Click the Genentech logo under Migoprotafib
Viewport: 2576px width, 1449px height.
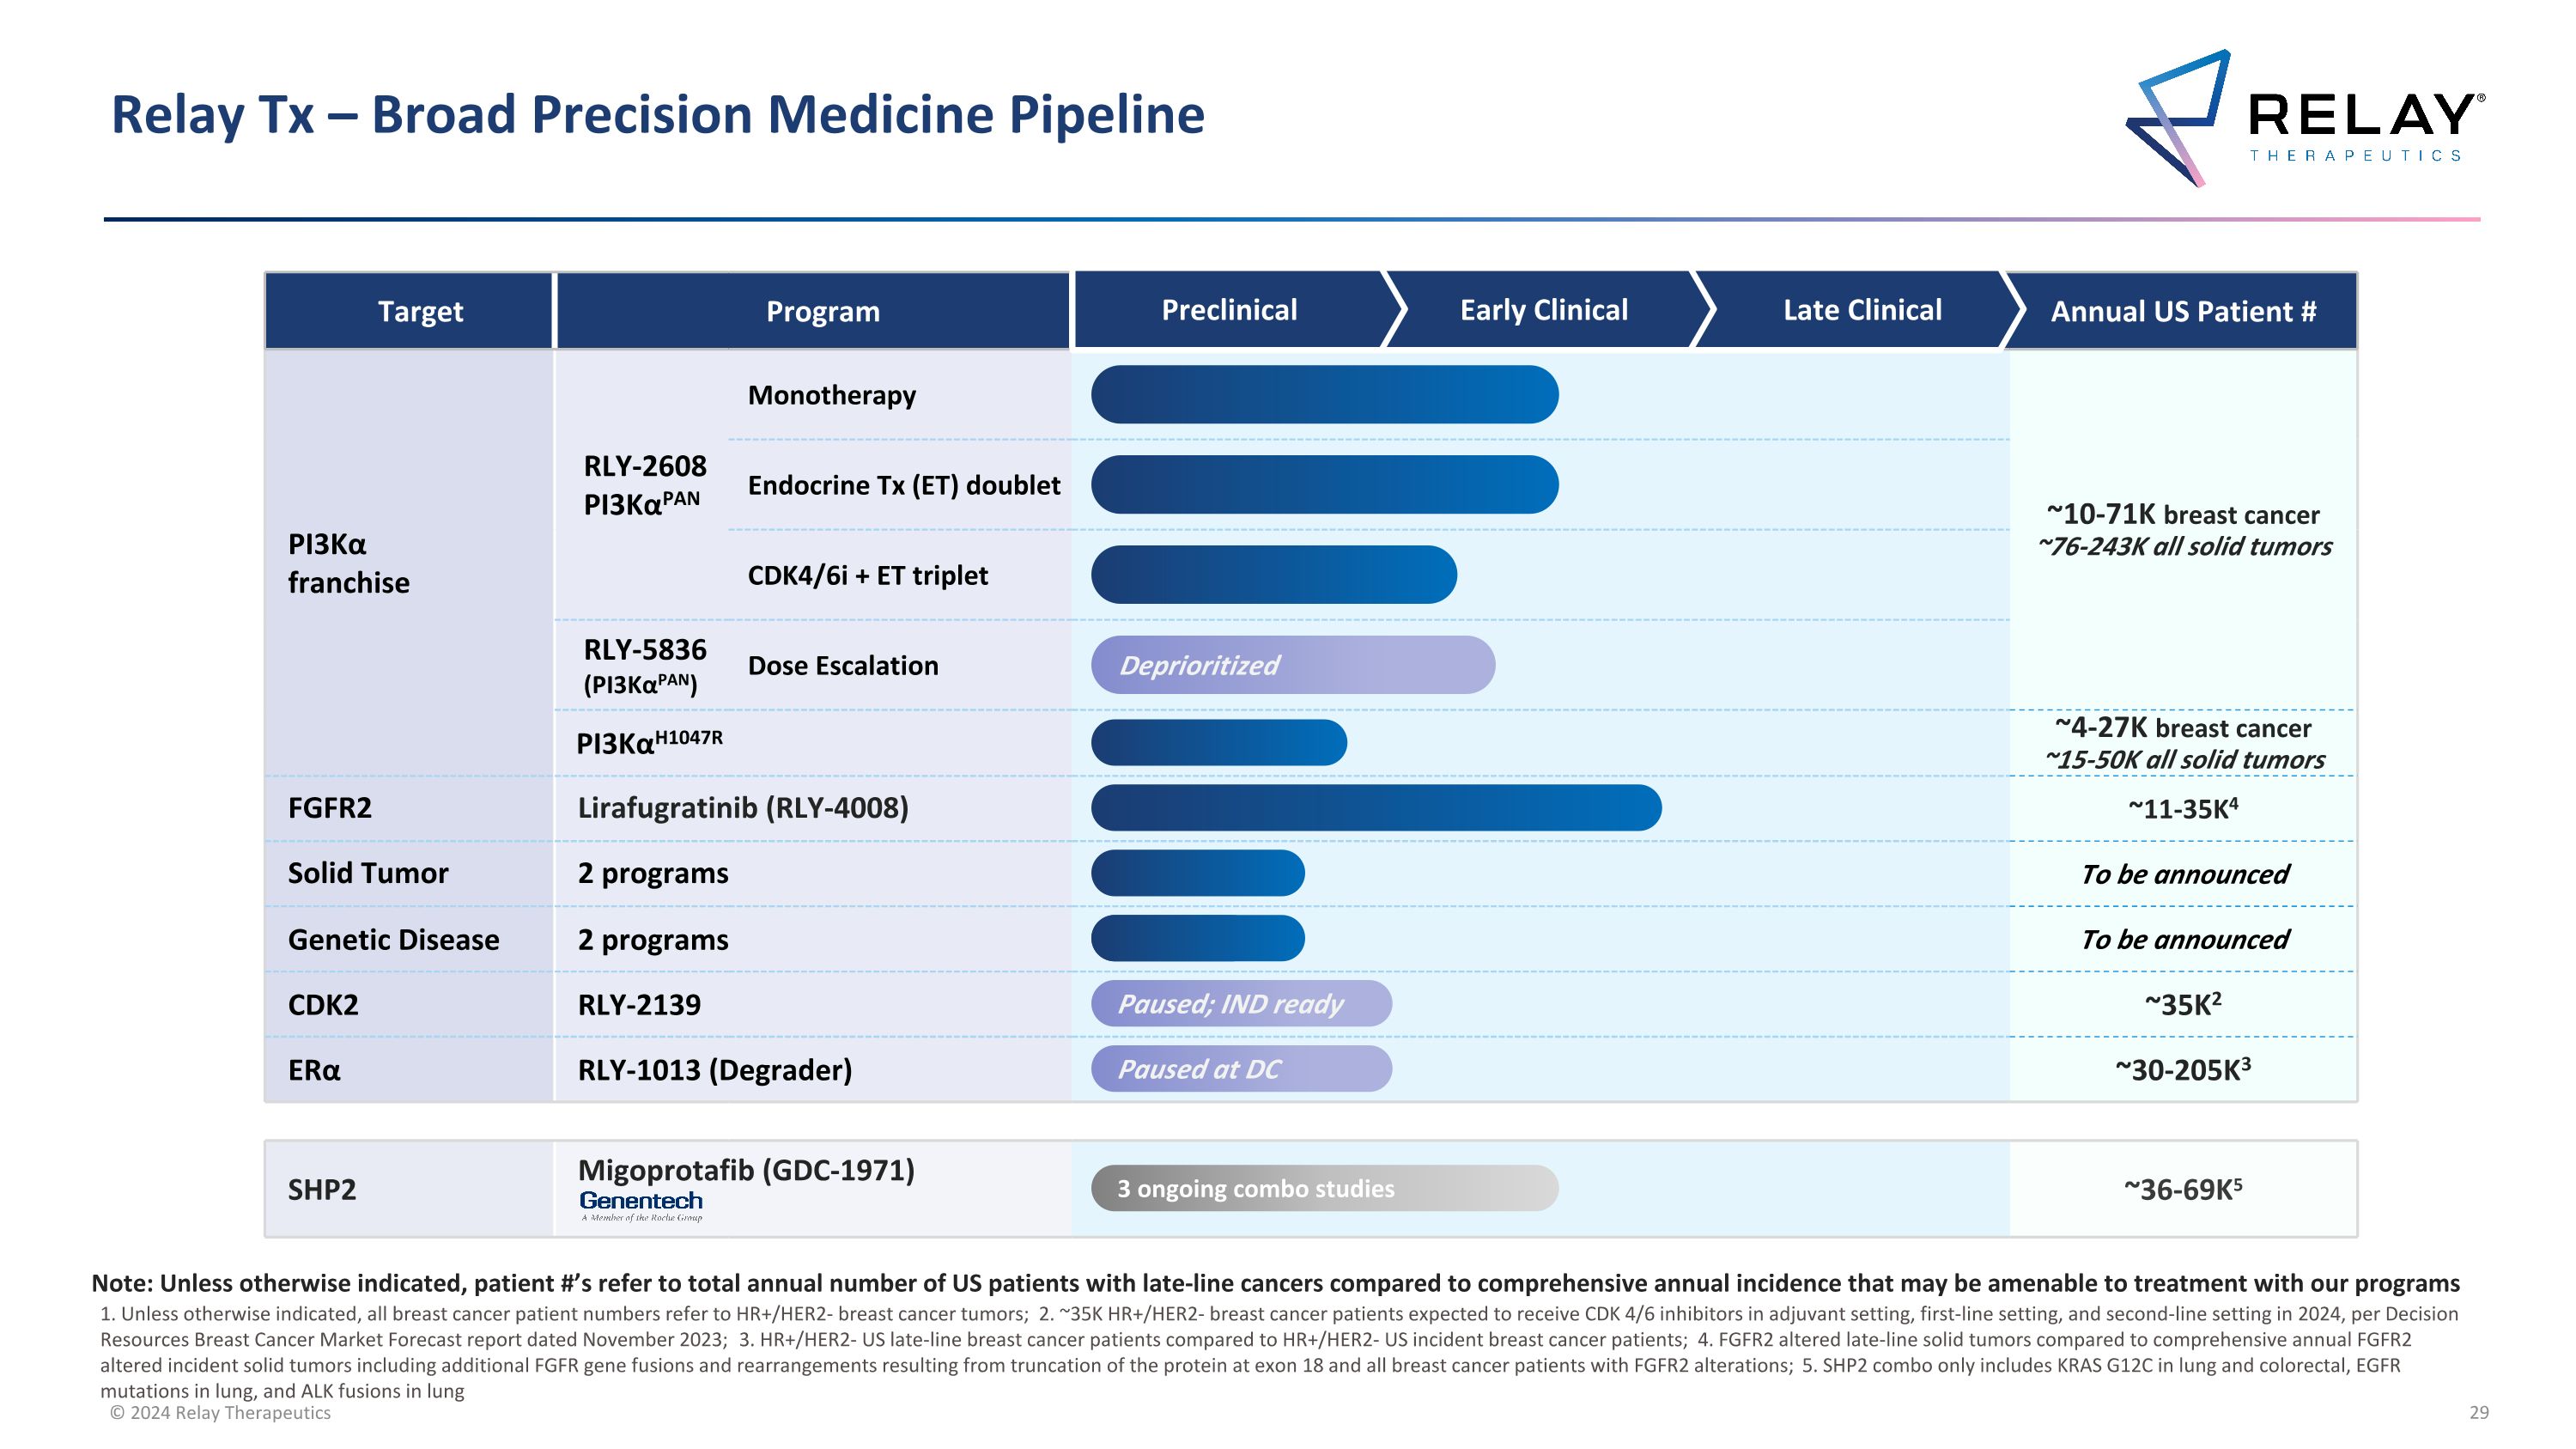point(641,1203)
